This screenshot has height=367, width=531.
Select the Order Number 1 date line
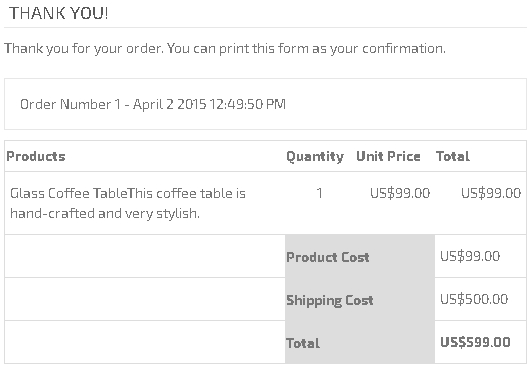(x=153, y=104)
